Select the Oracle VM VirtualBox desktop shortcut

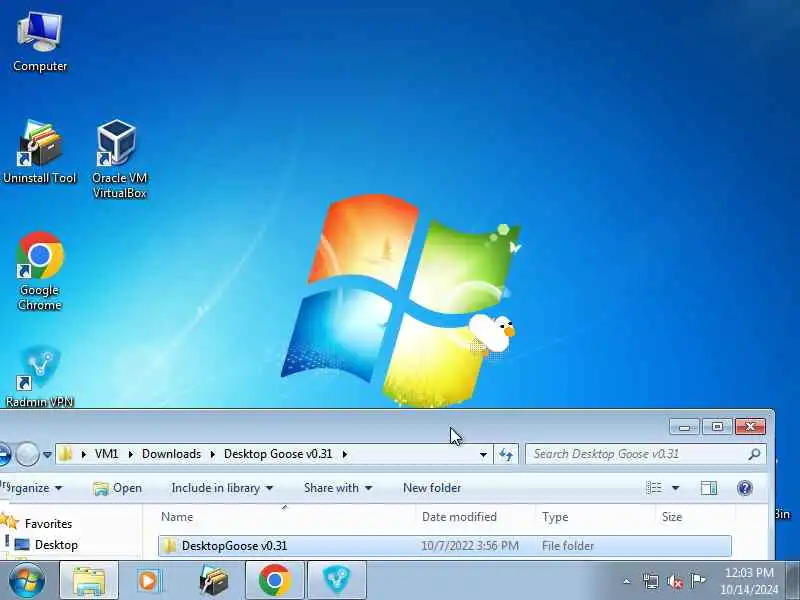(119, 159)
